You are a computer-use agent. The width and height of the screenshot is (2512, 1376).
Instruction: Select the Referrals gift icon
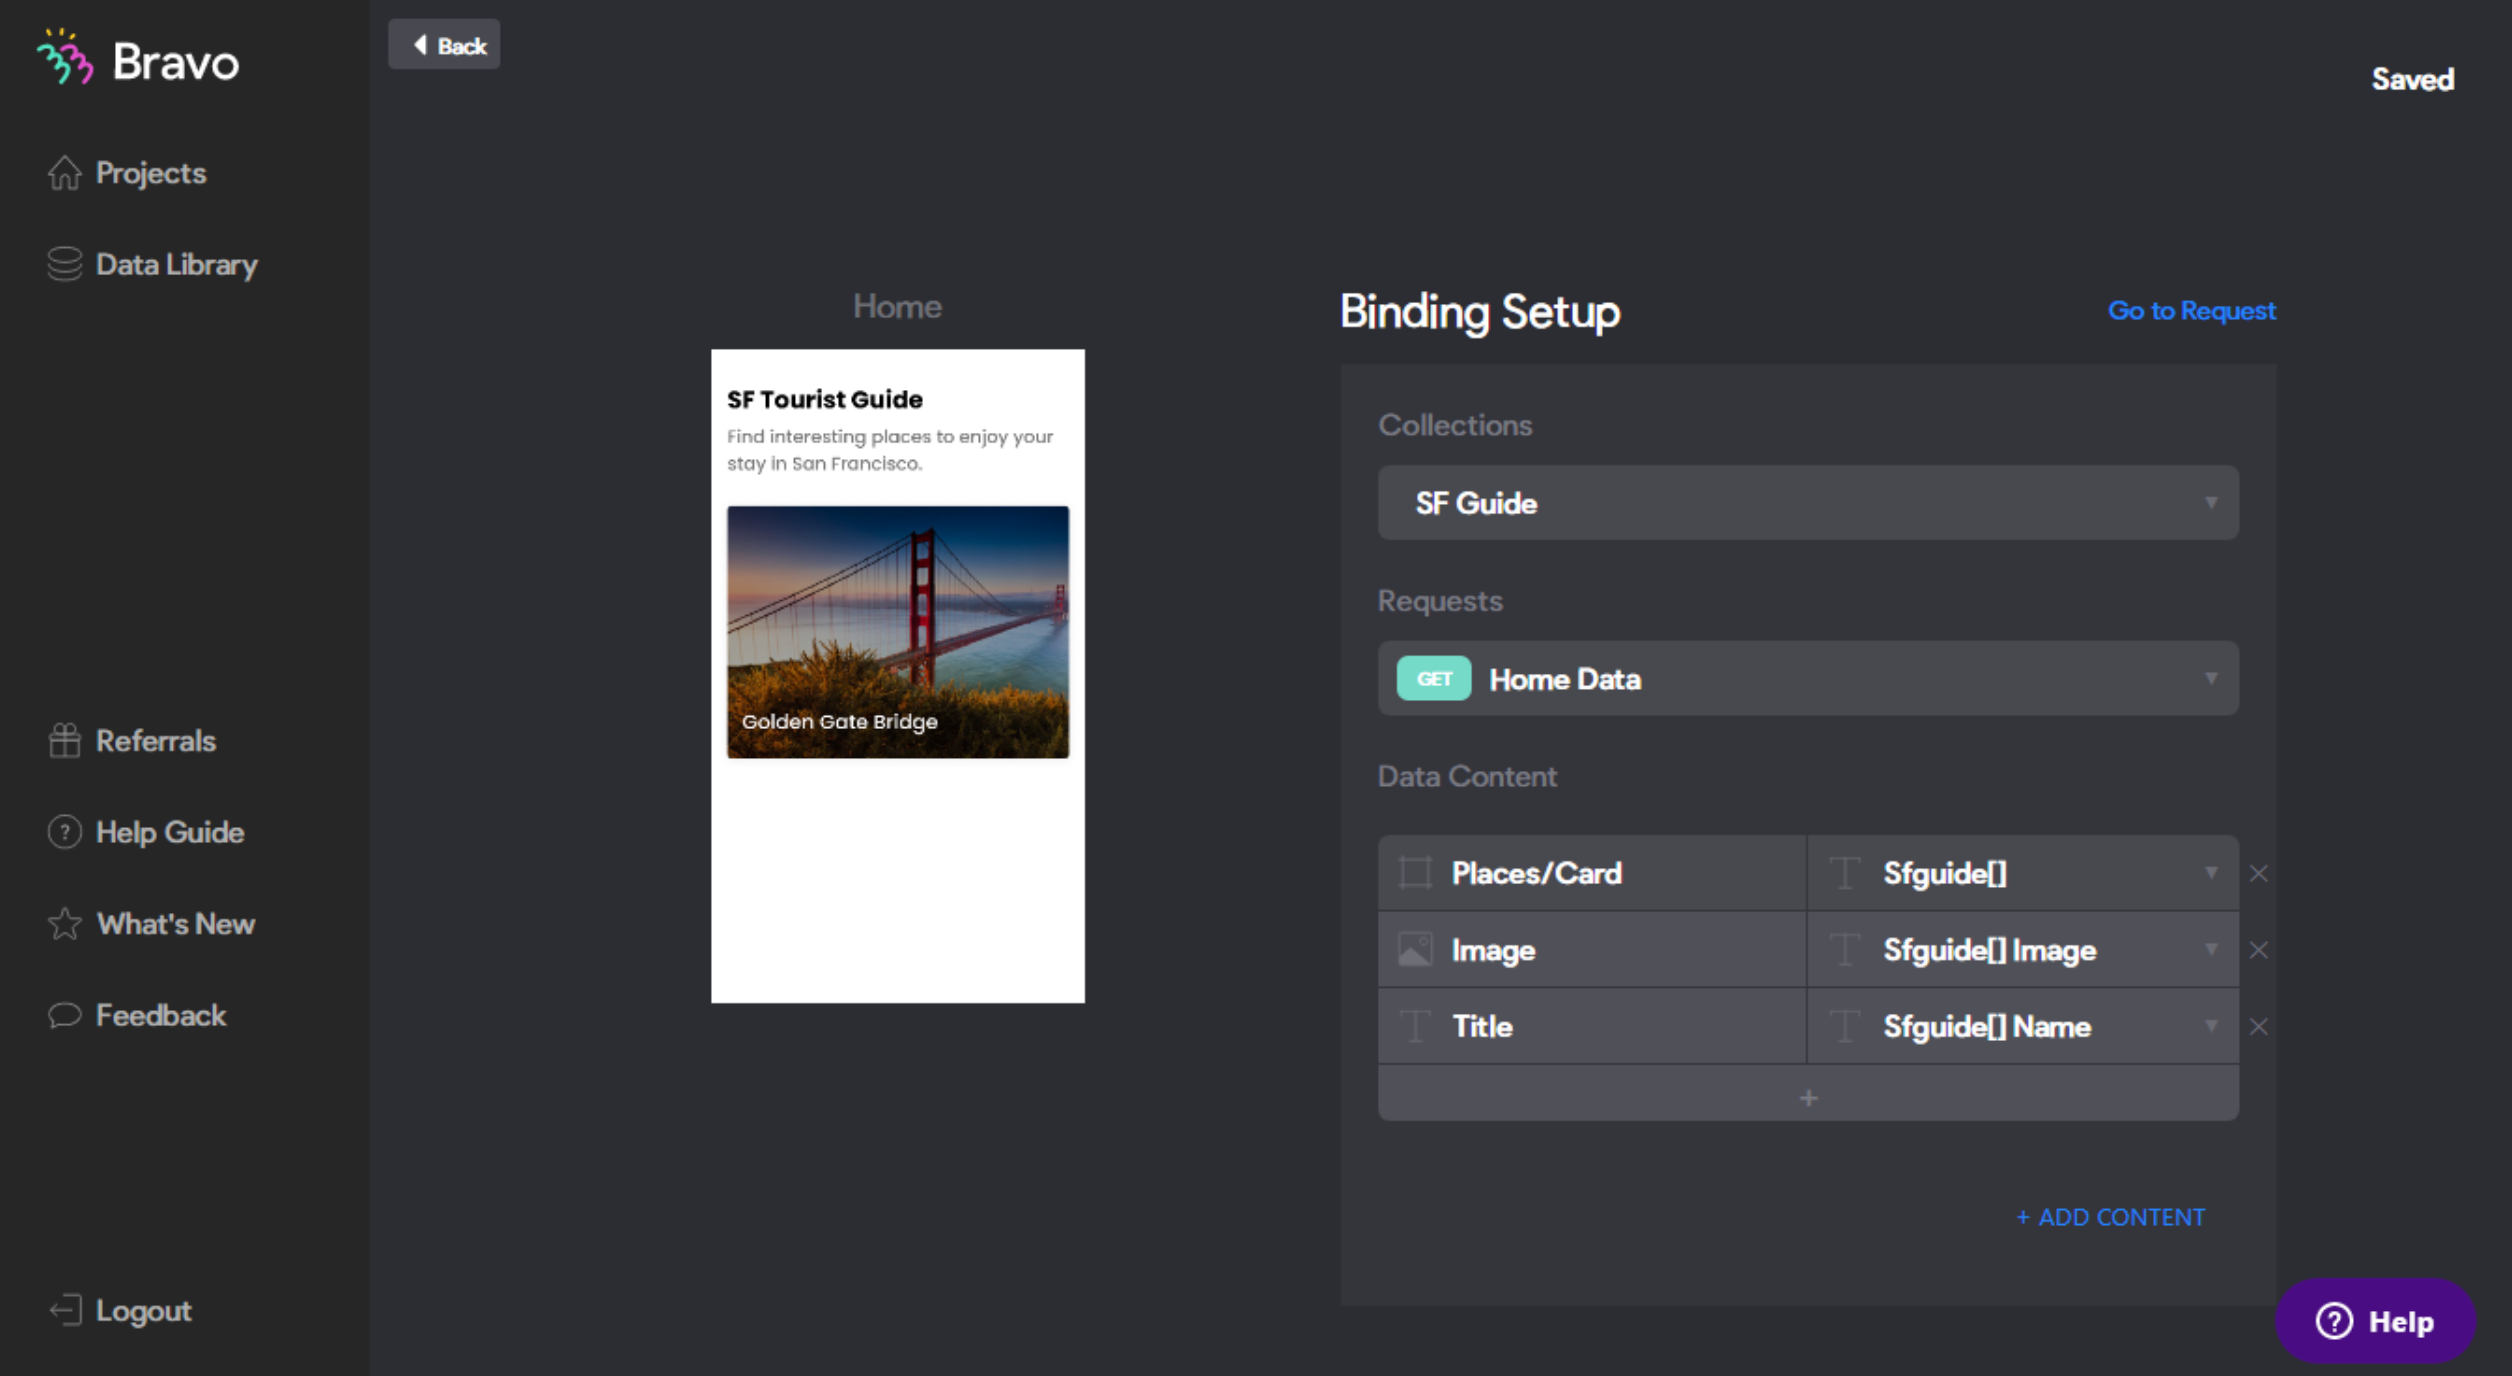64,740
